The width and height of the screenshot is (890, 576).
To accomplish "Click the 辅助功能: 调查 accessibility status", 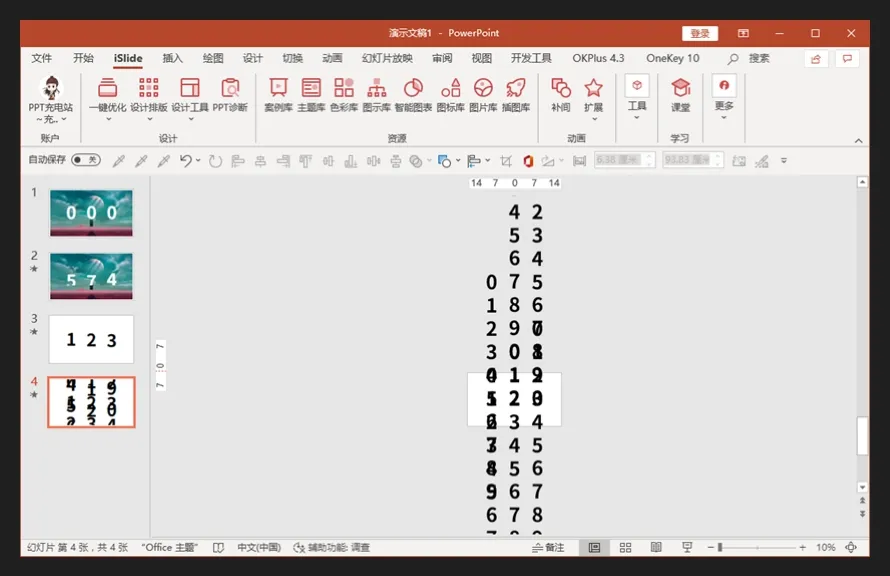I will click(331, 547).
